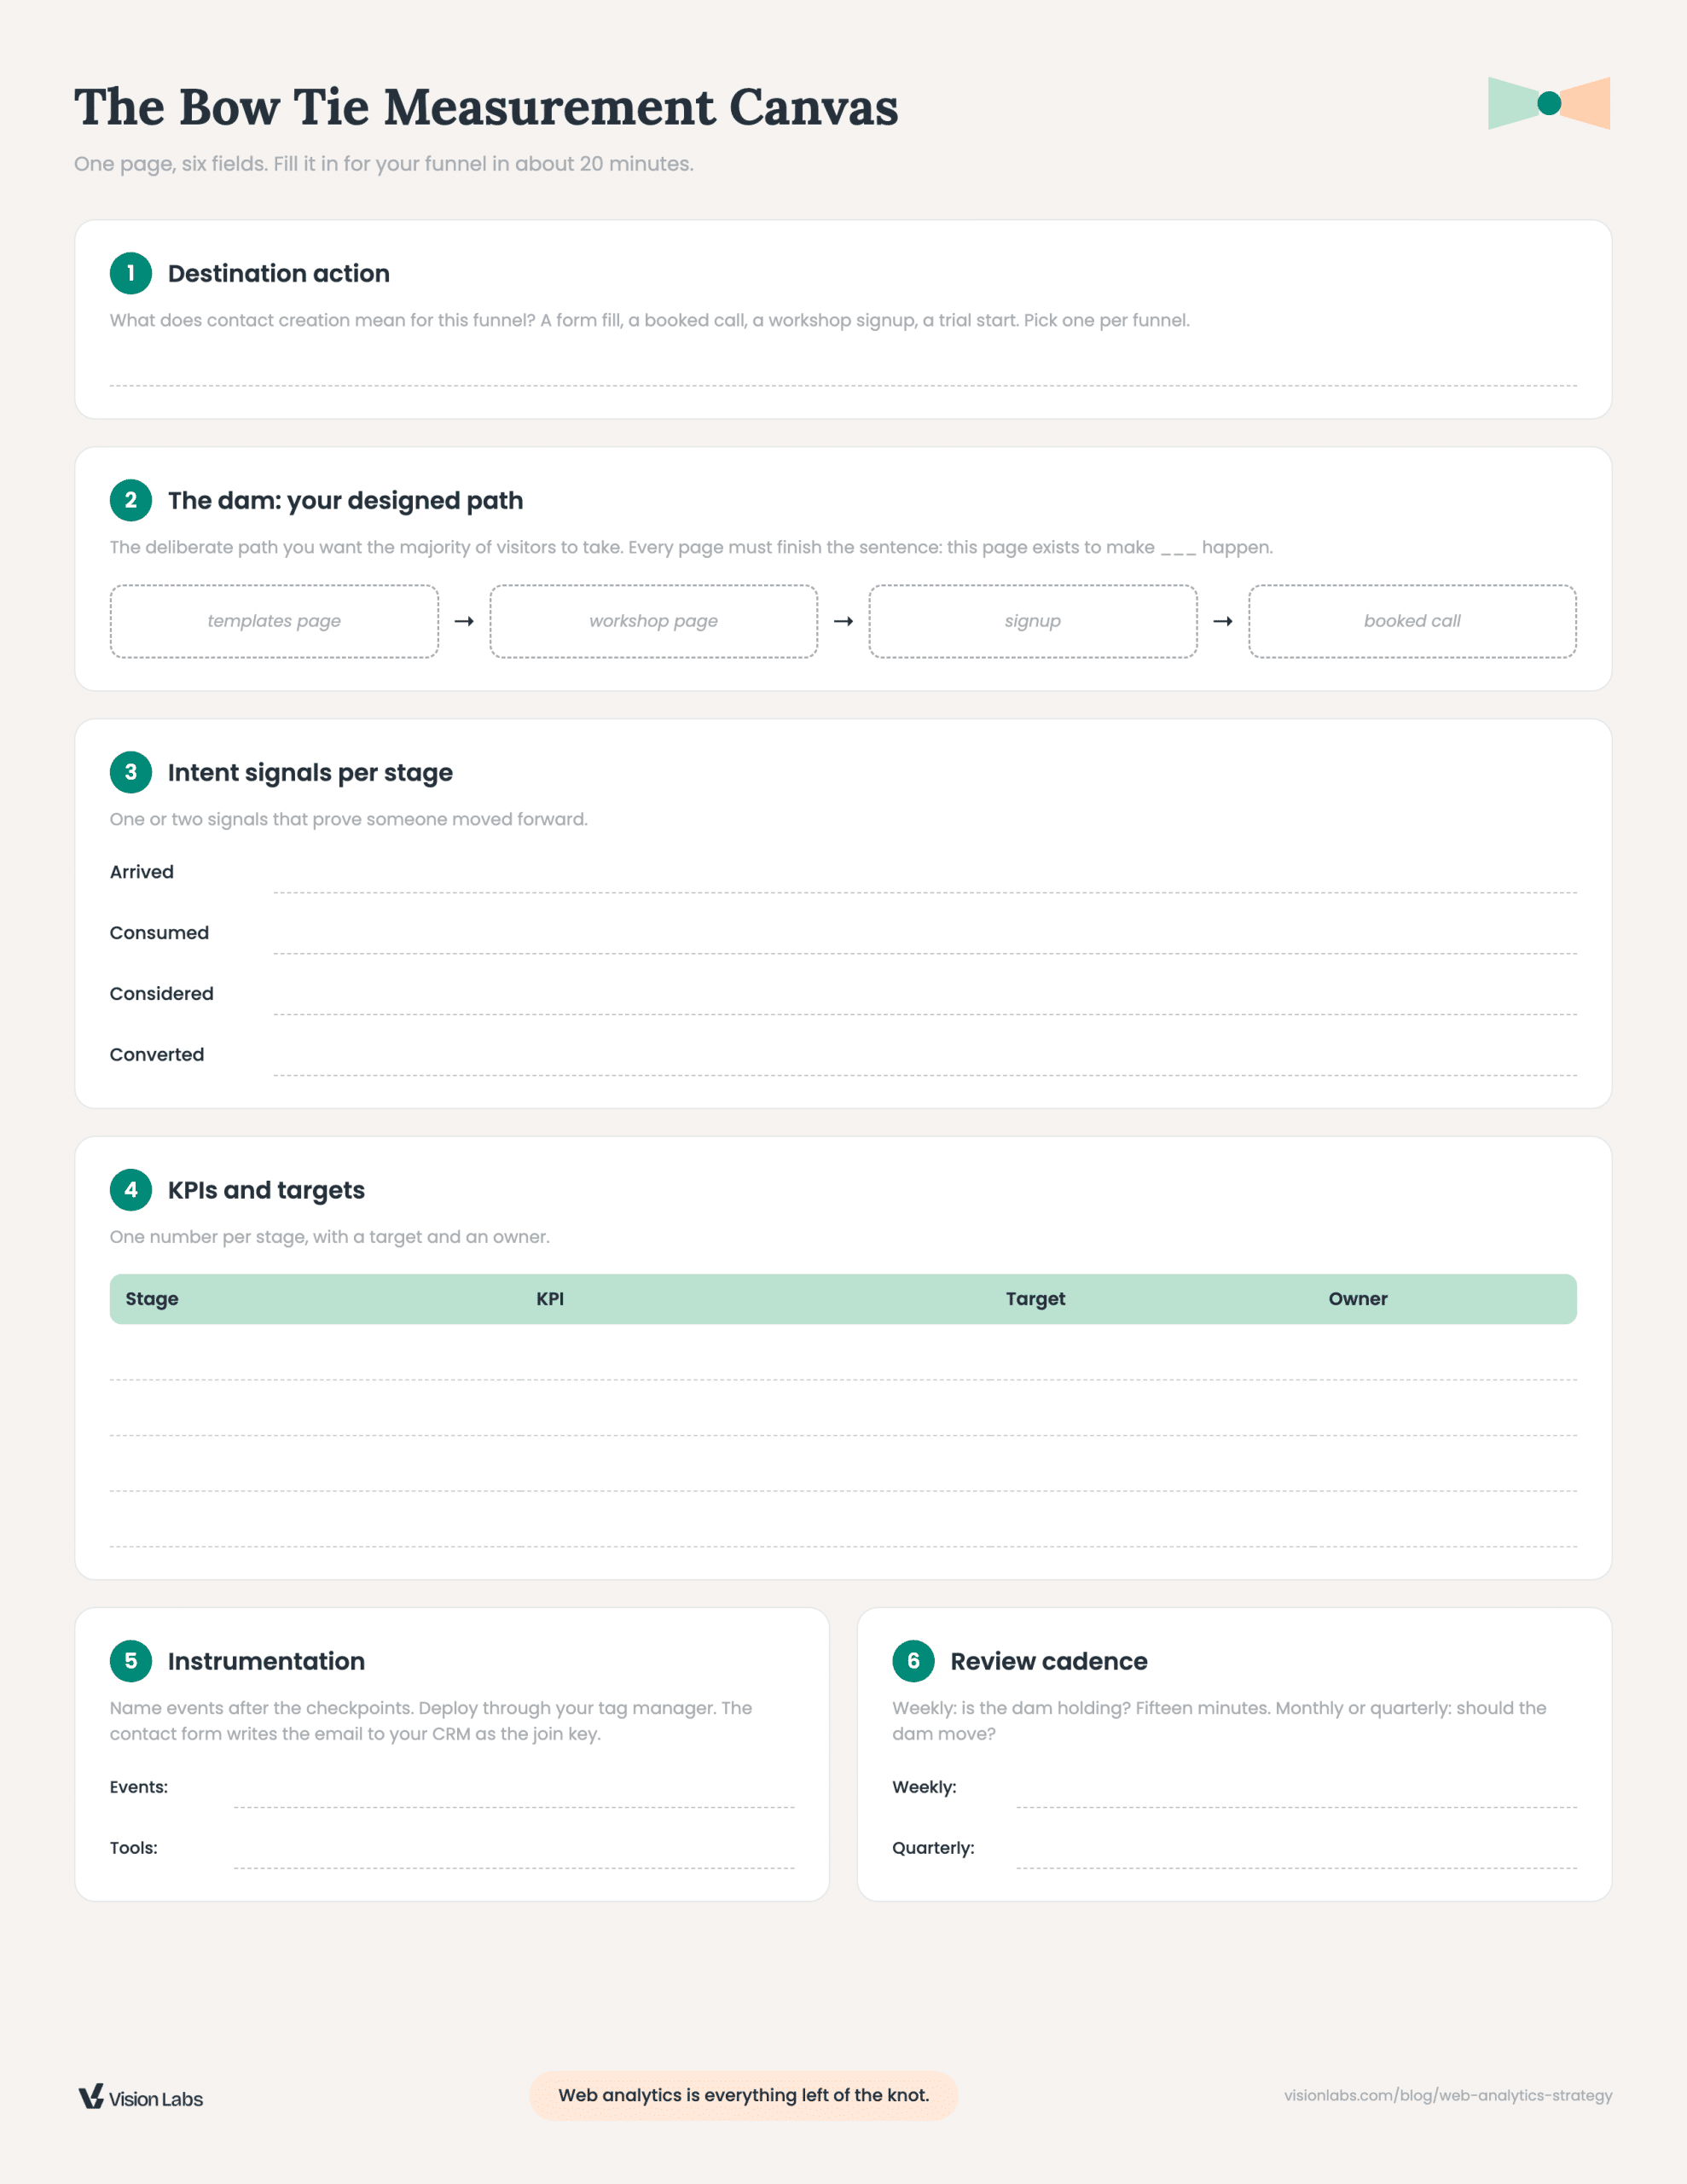1687x2184 pixels.
Task: Click the number 4 KPIs badge
Action: [x=131, y=1190]
